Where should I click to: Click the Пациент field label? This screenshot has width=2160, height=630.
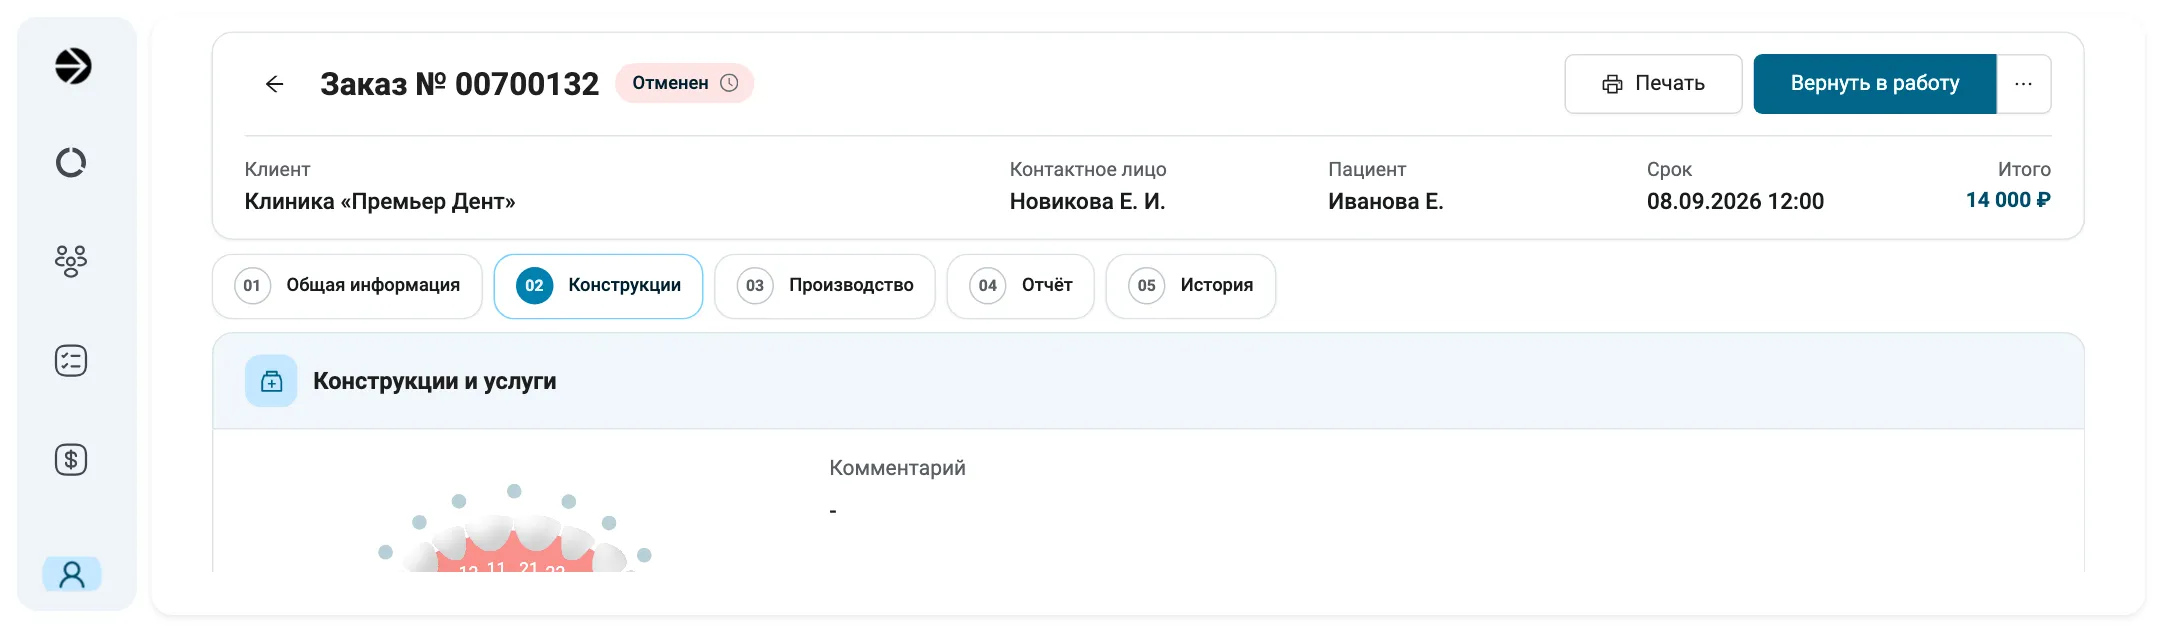[x=1367, y=169]
